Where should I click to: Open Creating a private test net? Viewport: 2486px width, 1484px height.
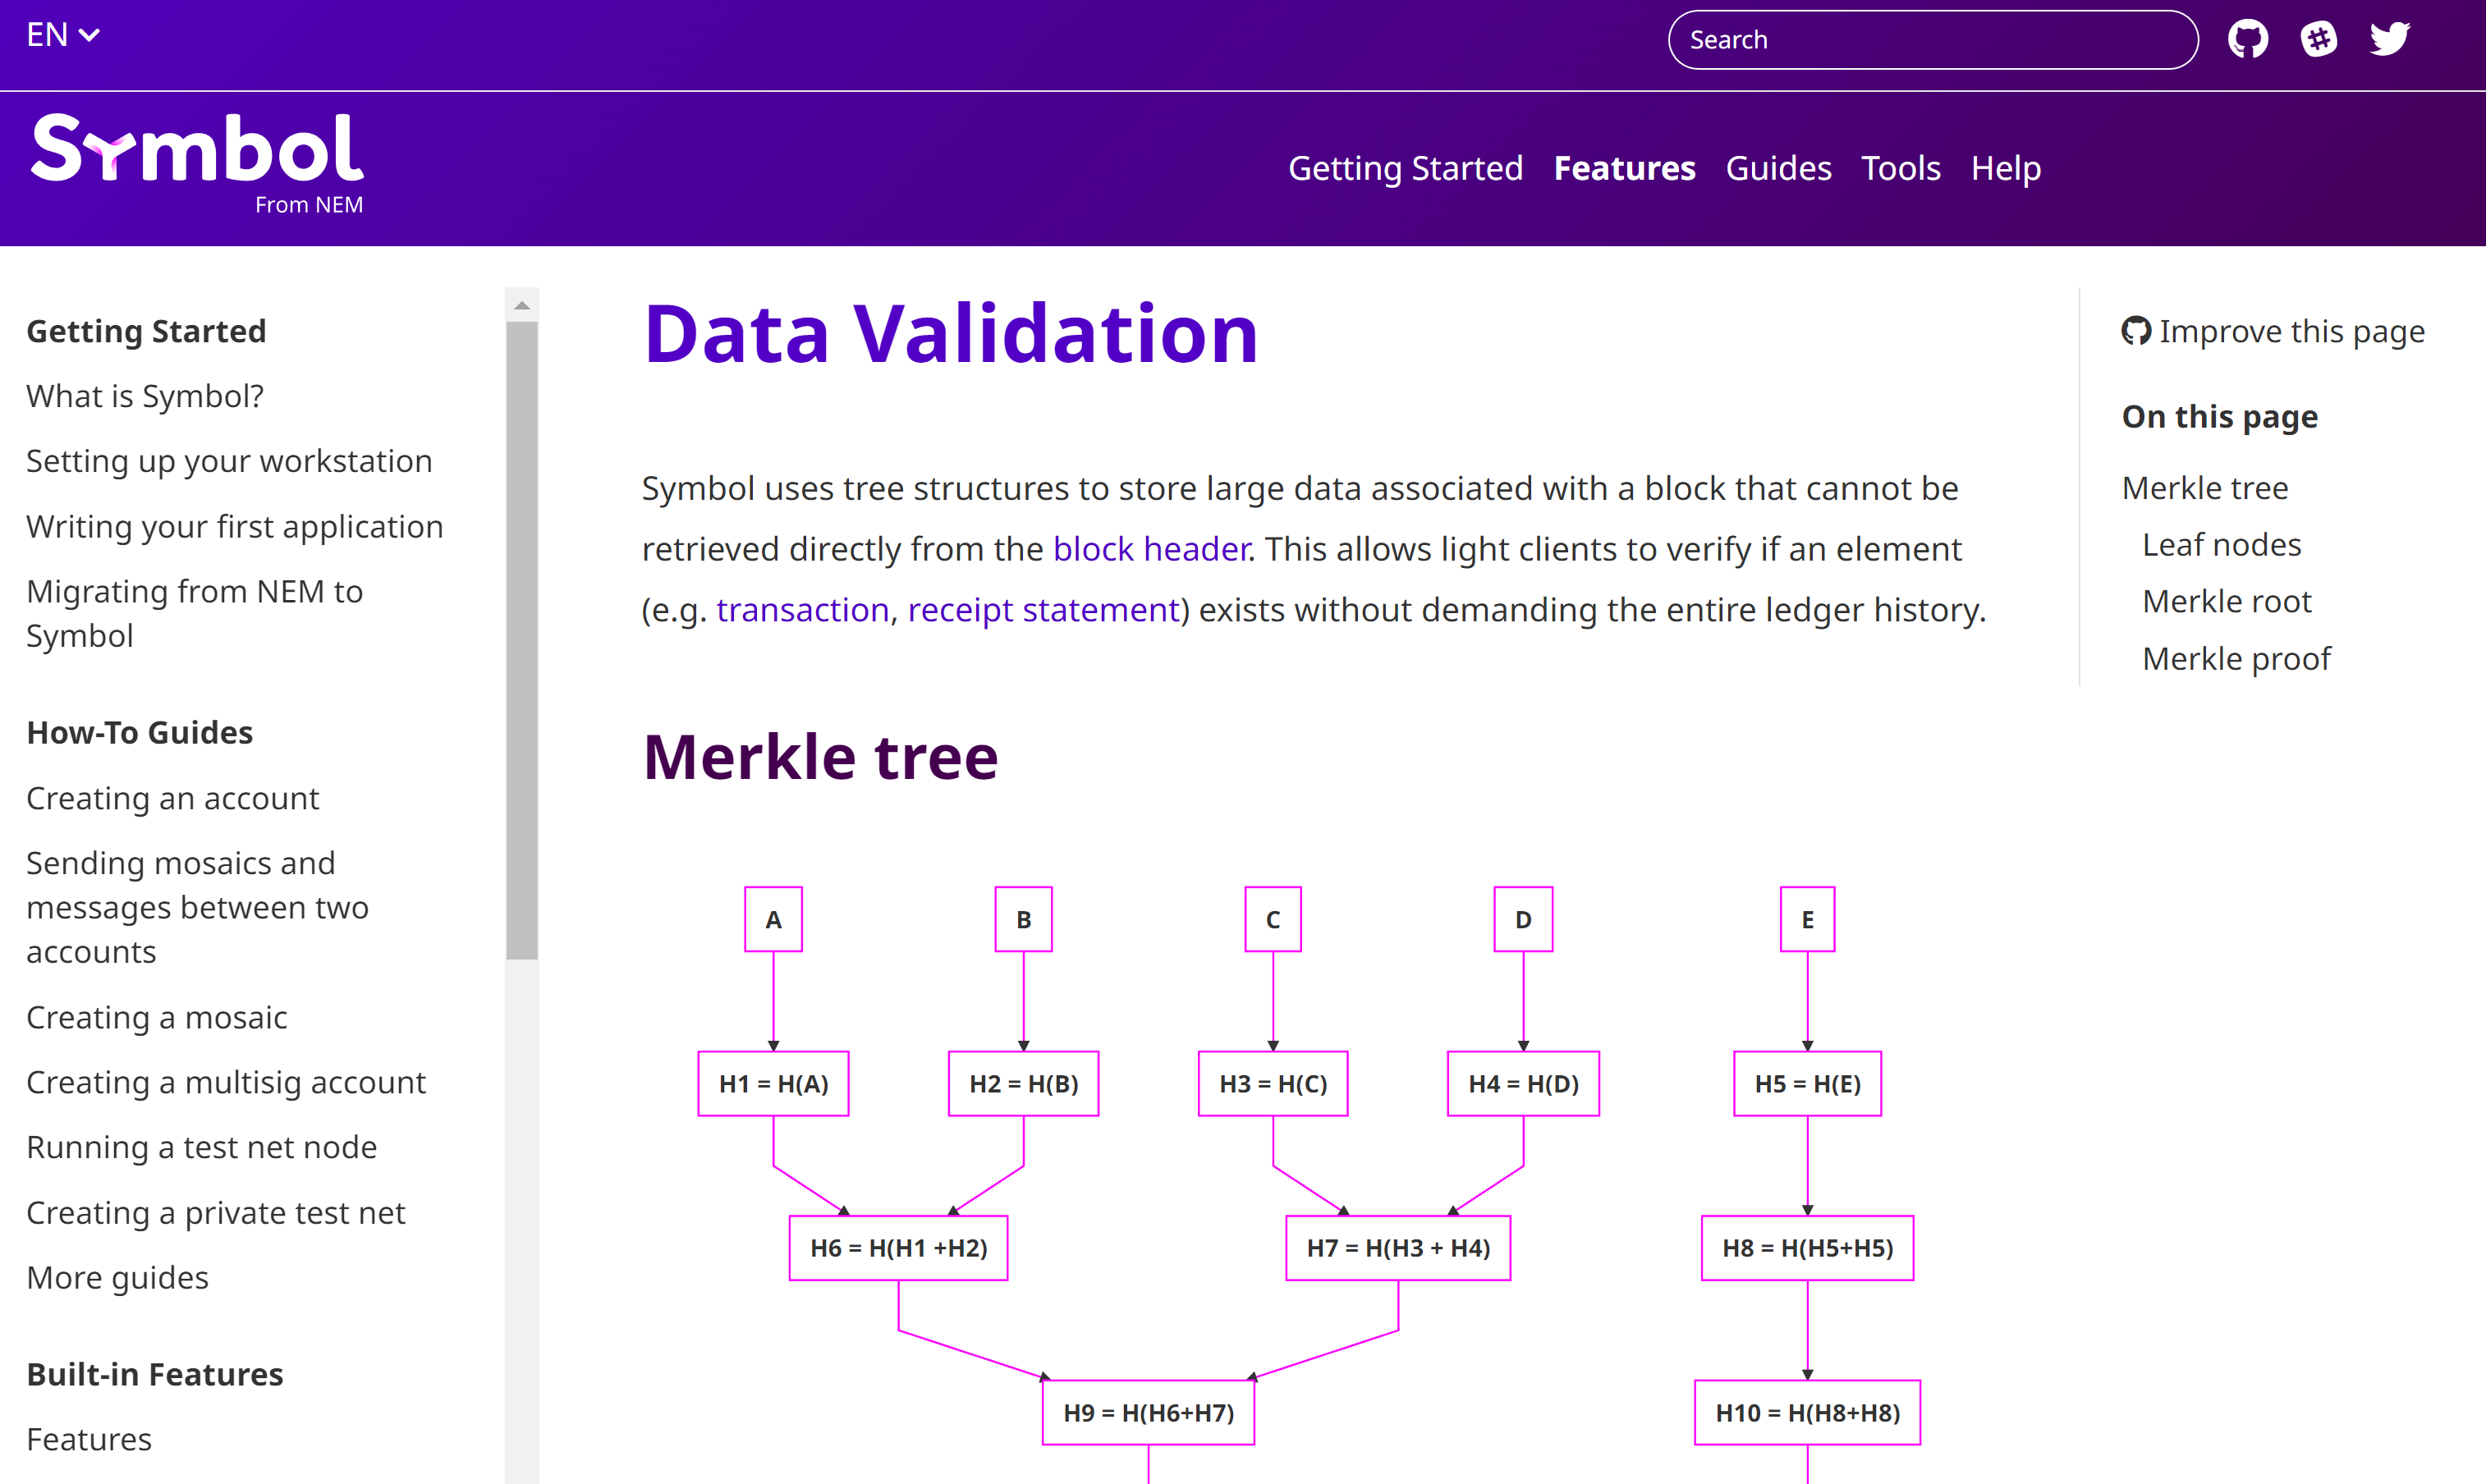point(215,1213)
